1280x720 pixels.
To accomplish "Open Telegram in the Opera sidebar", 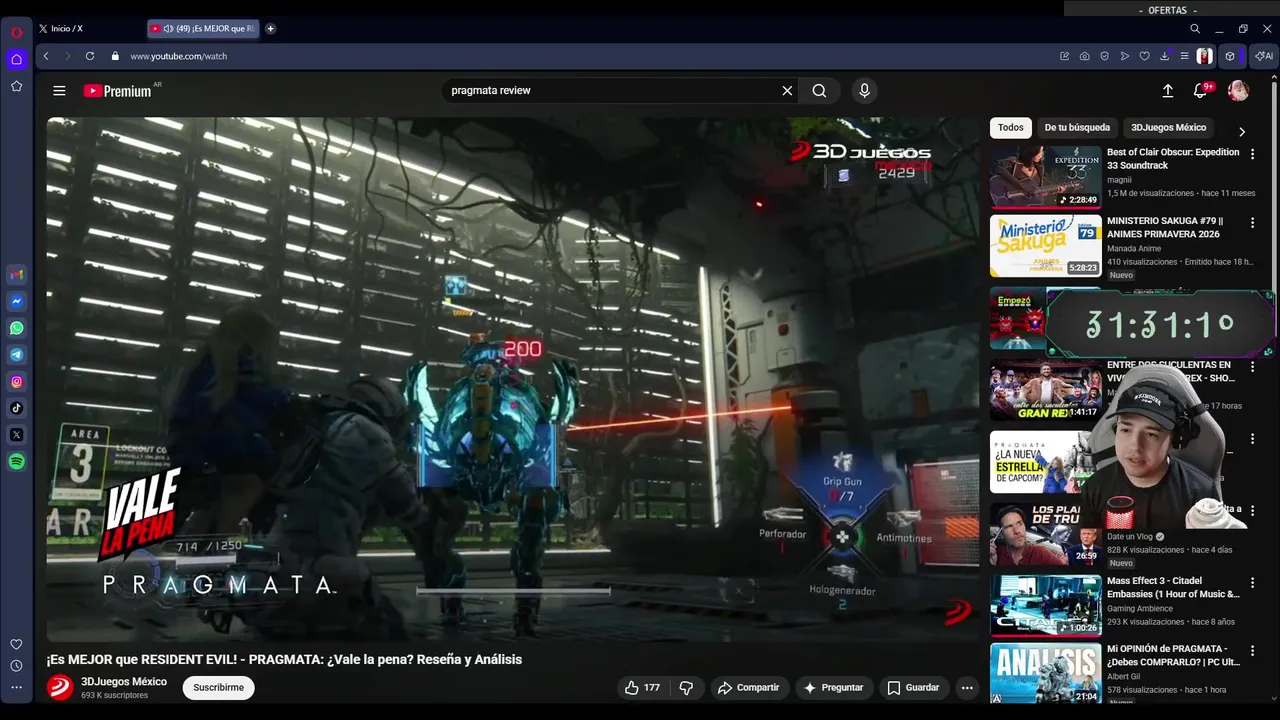I will [x=16, y=355].
